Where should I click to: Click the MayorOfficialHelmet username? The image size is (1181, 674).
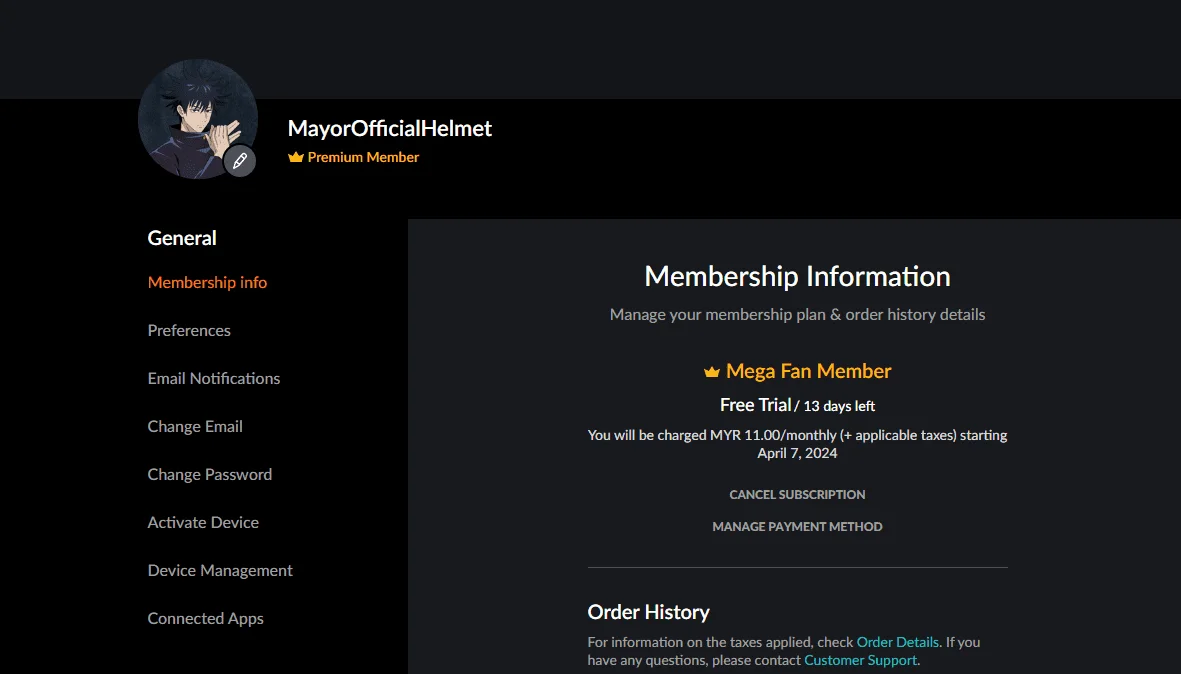(389, 129)
